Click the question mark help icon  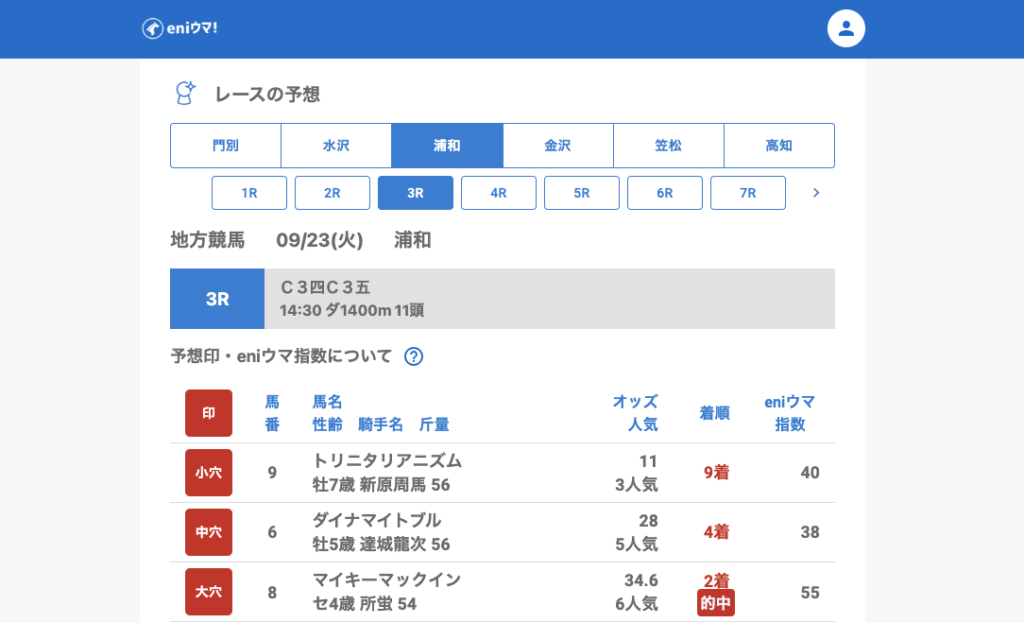coord(413,356)
